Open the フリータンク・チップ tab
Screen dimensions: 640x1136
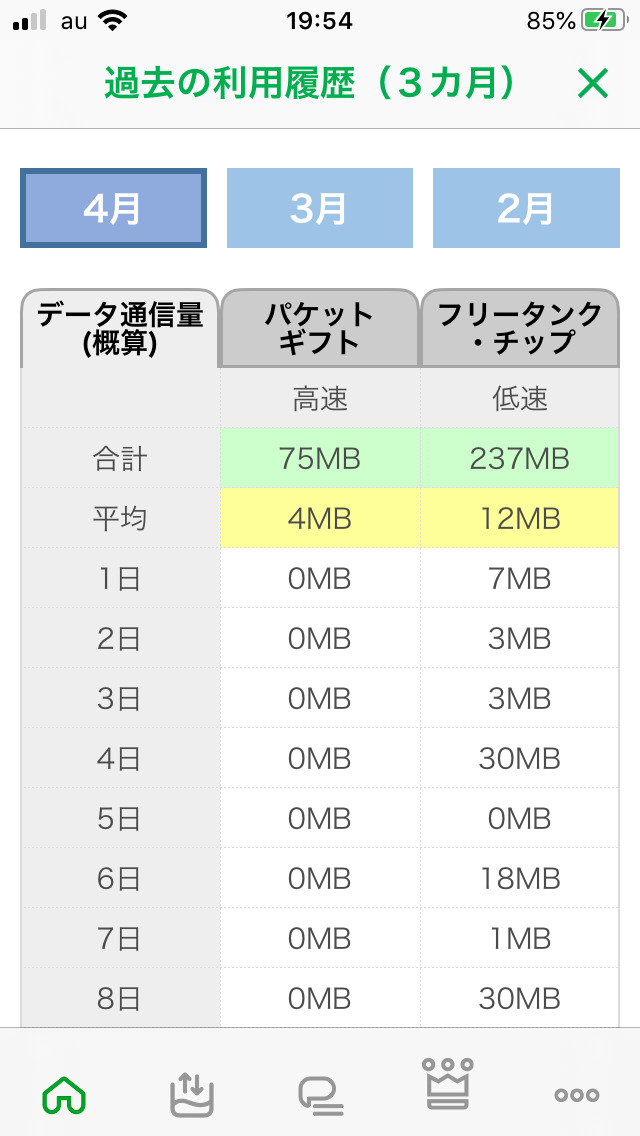click(520, 329)
